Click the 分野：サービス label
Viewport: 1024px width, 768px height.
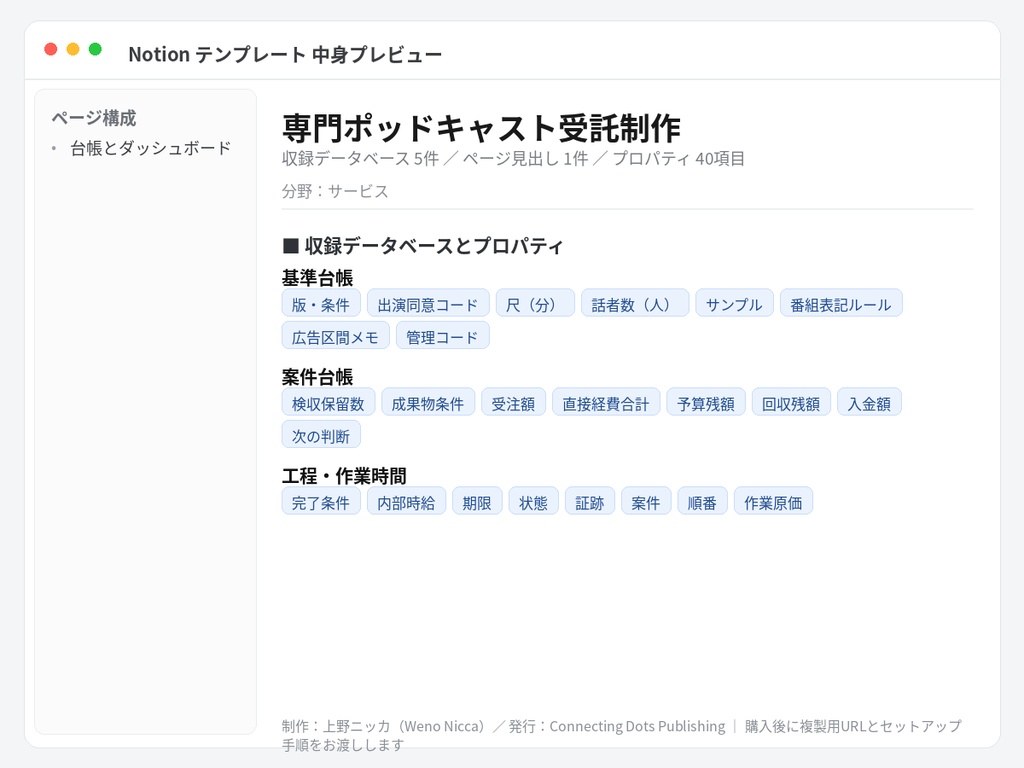tap(335, 191)
